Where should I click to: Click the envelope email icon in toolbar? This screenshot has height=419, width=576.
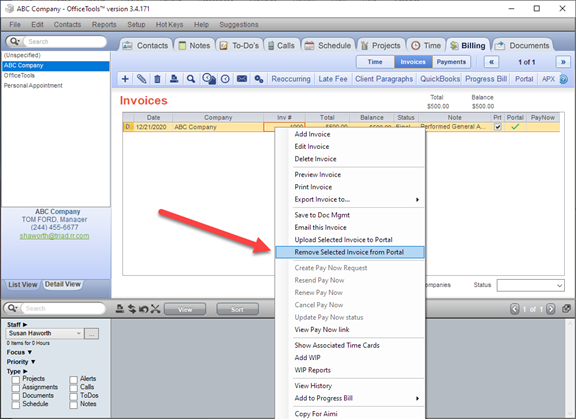(x=242, y=79)
